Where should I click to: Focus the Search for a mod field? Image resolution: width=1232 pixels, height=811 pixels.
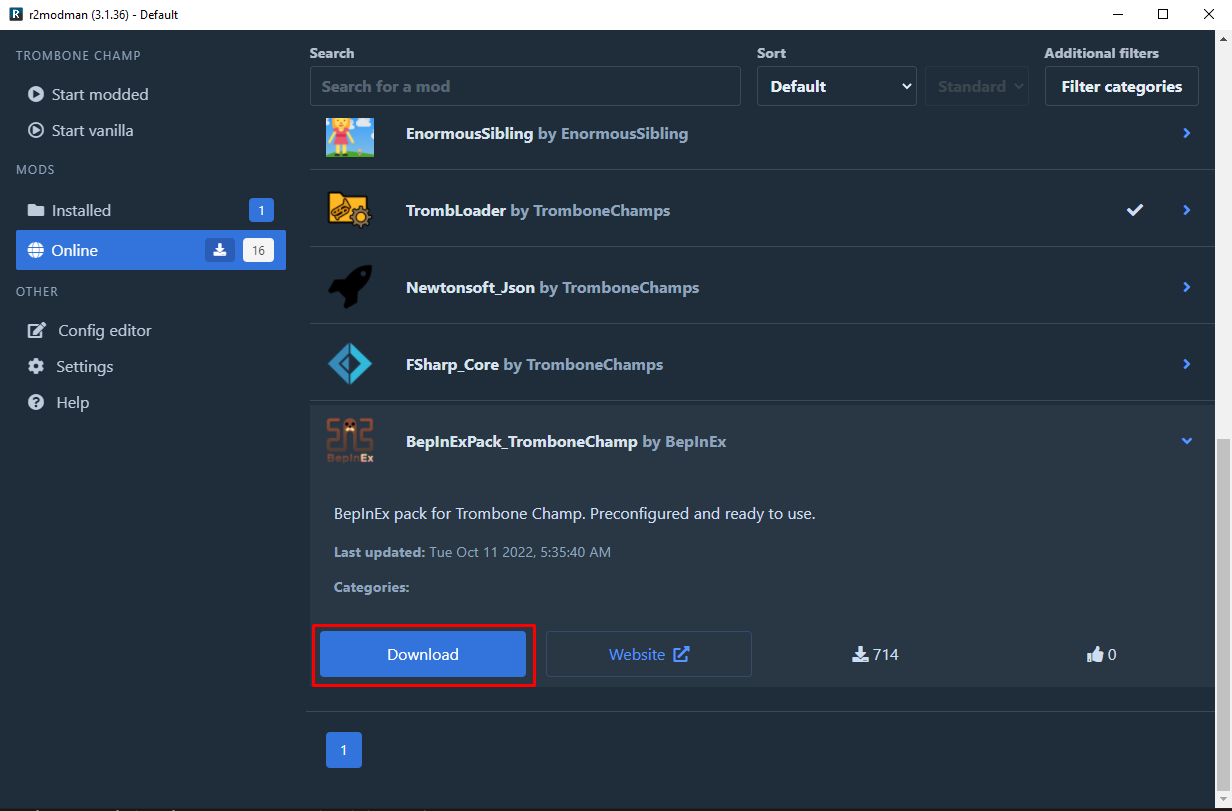525,86
